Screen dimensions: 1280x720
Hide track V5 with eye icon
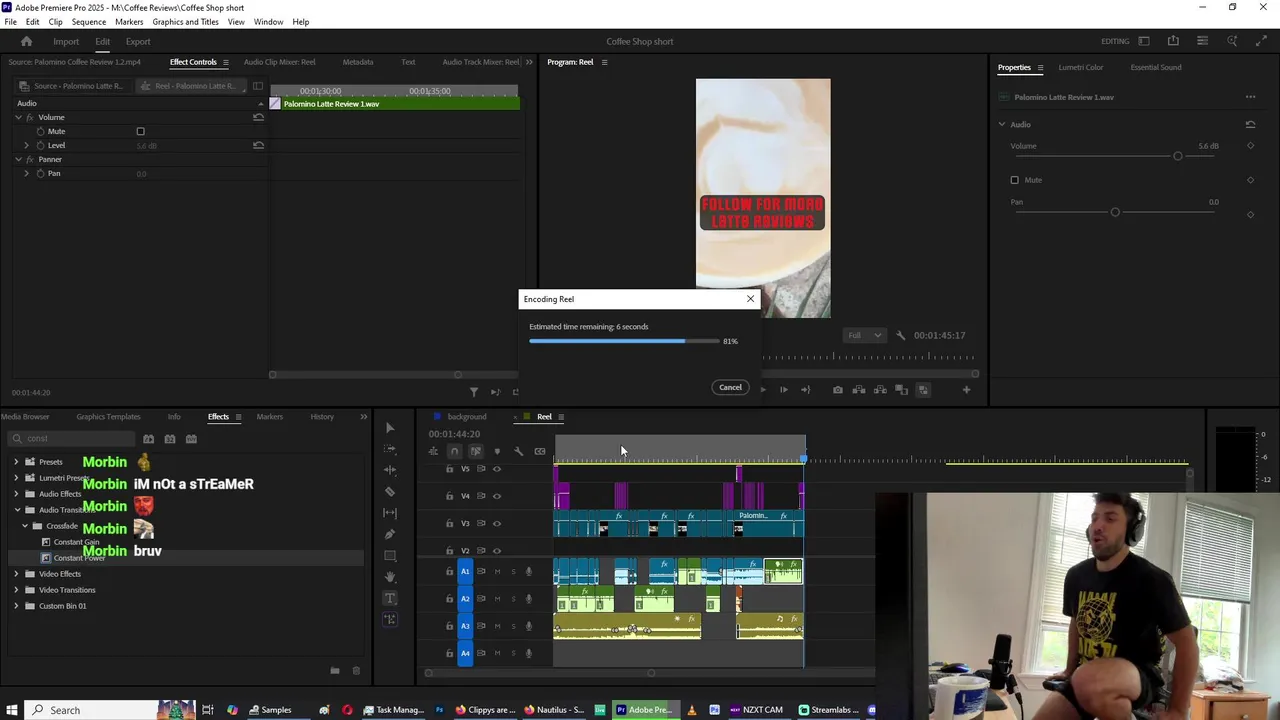497,469
